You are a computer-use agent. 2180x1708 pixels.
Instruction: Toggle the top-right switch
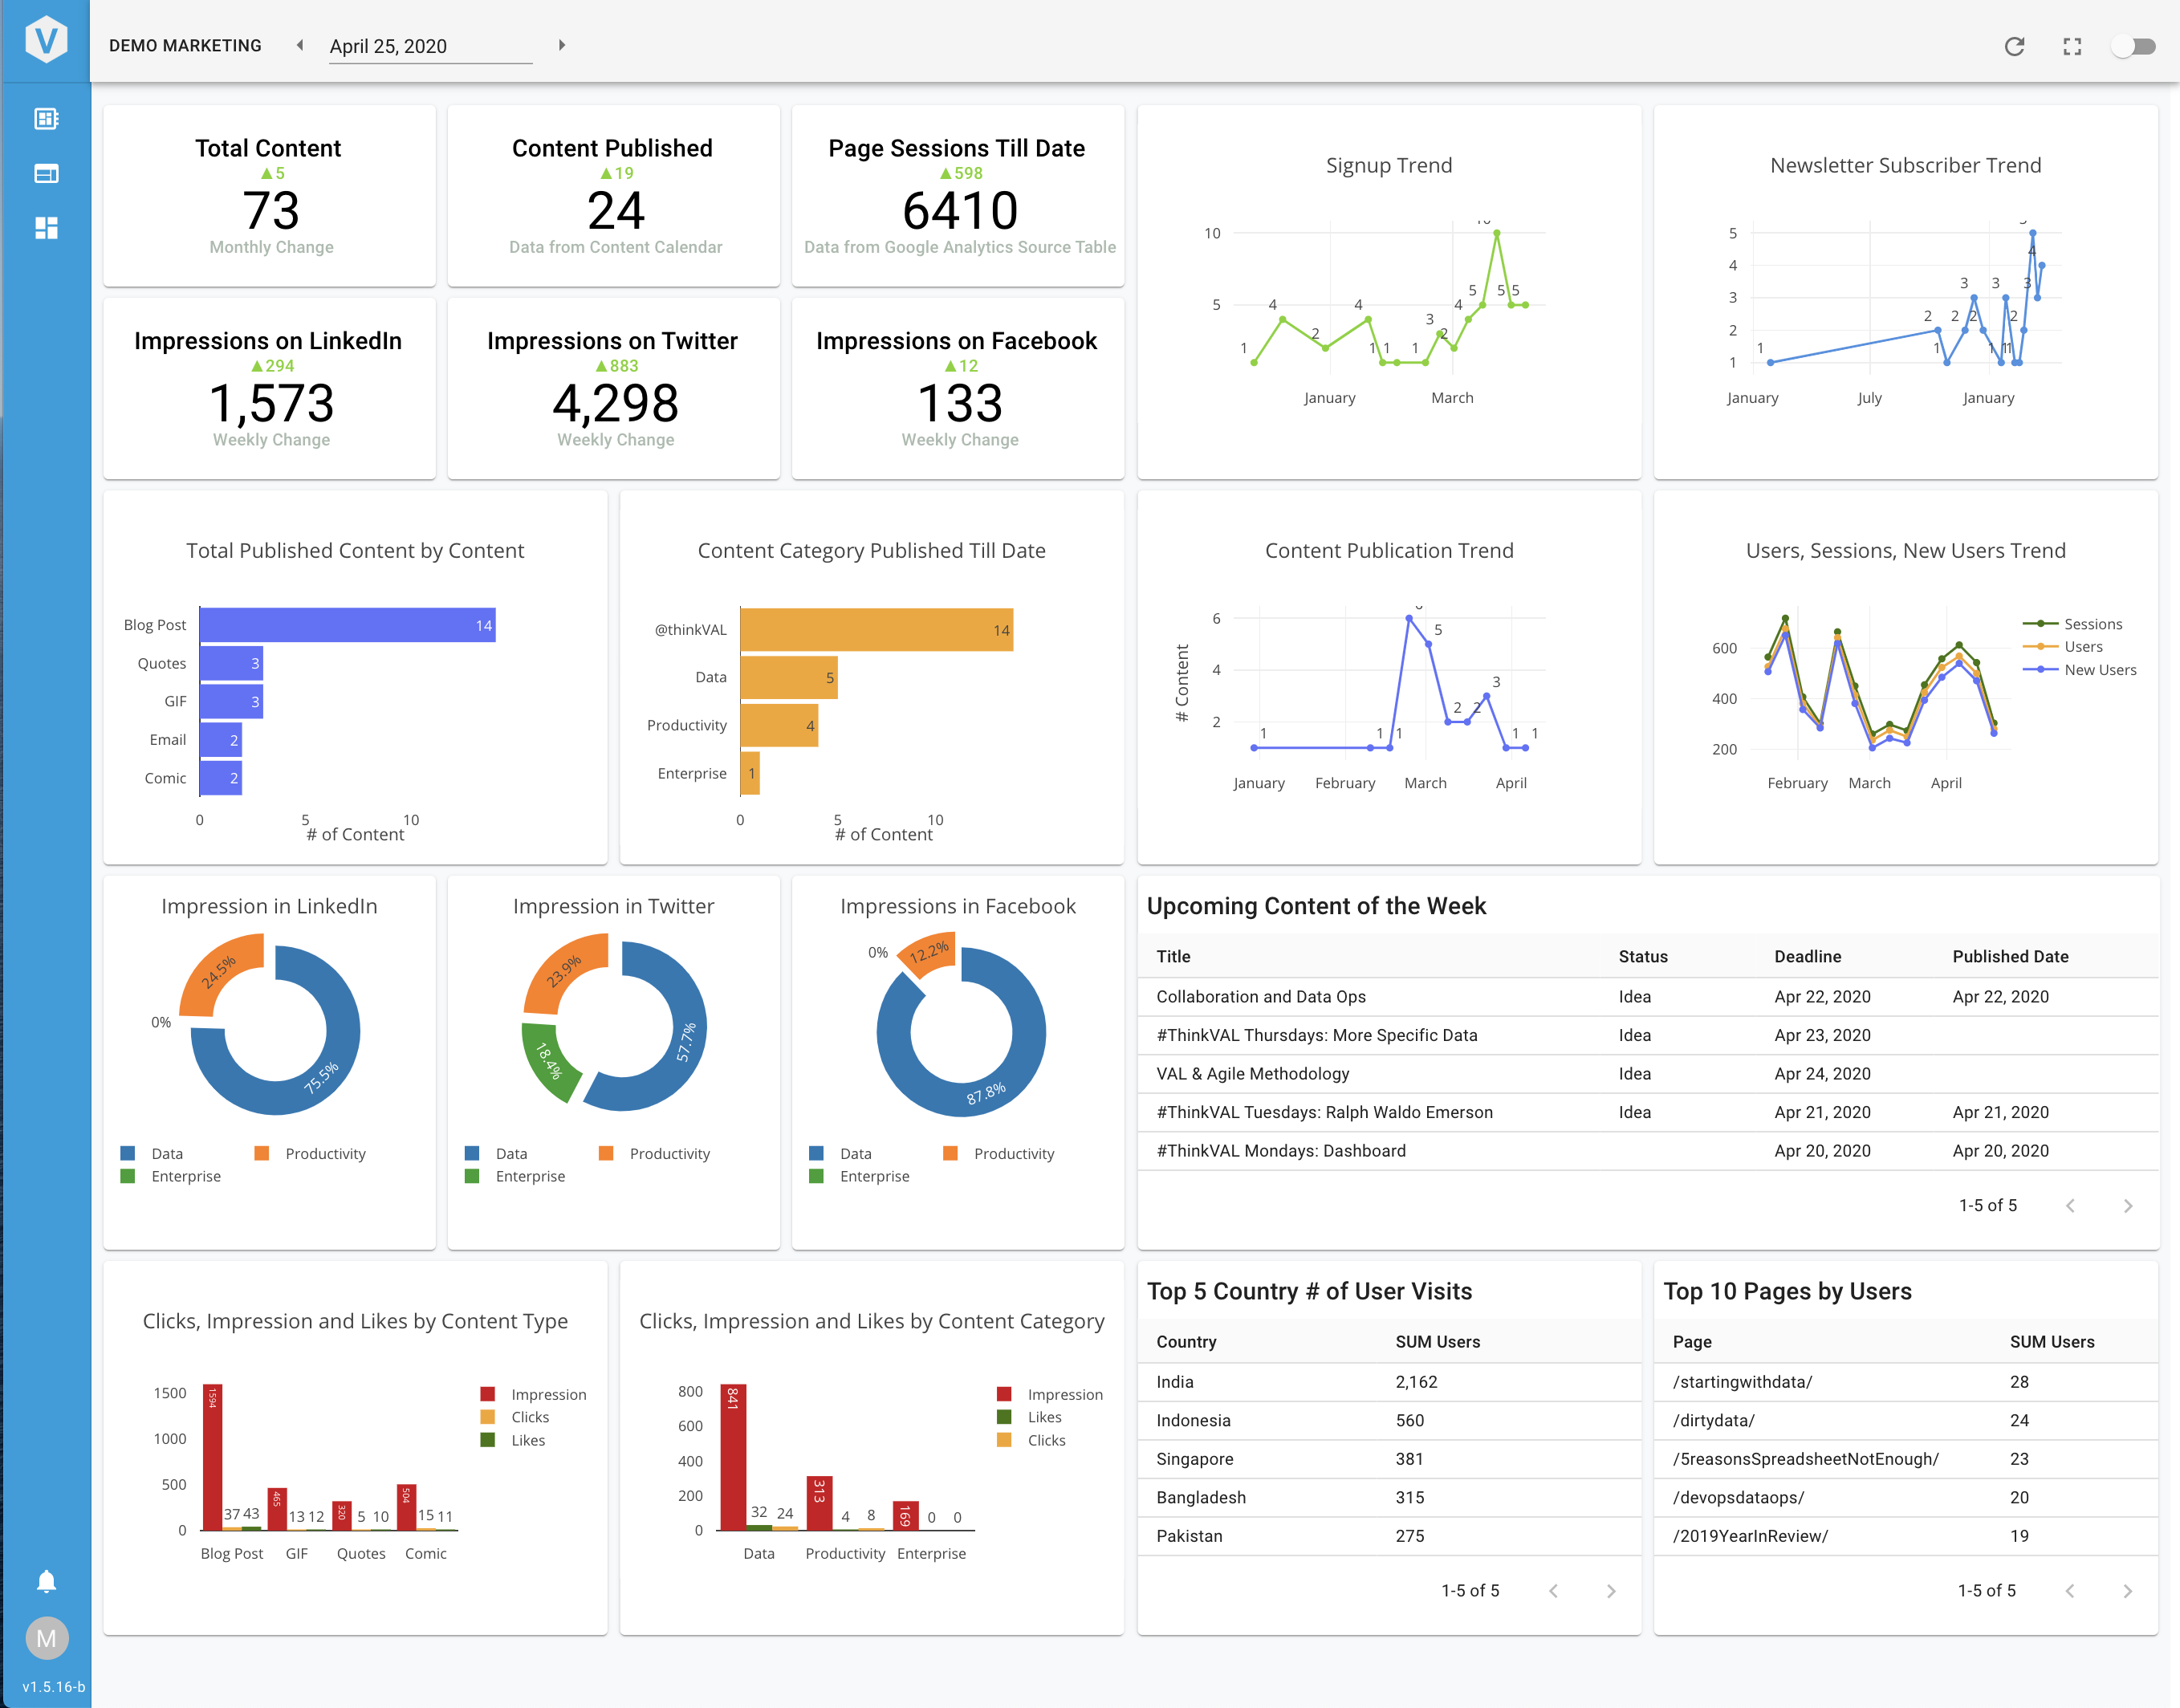coord(2133,46)
